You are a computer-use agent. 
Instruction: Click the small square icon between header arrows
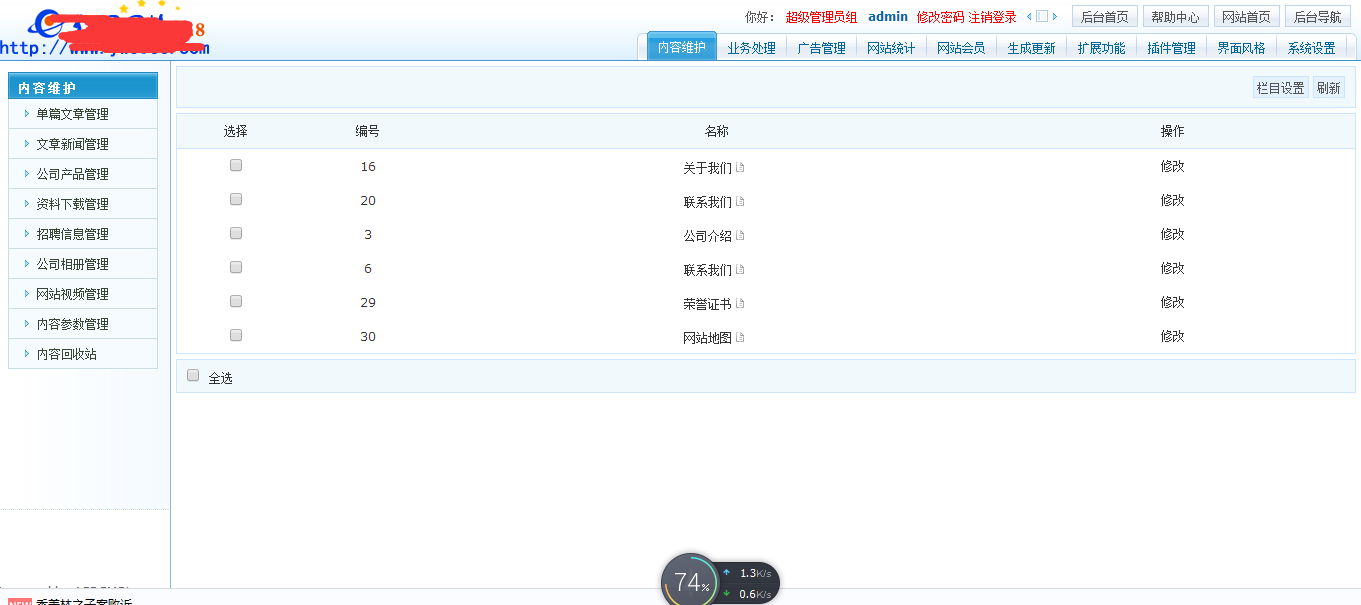pos(1041,17)
